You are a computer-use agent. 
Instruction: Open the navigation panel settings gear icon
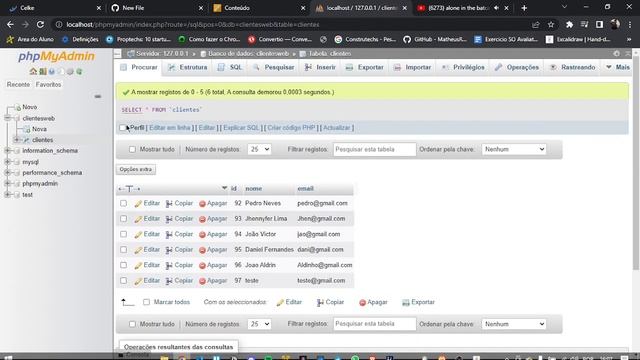pyautogui.click(x=70, y=71)
